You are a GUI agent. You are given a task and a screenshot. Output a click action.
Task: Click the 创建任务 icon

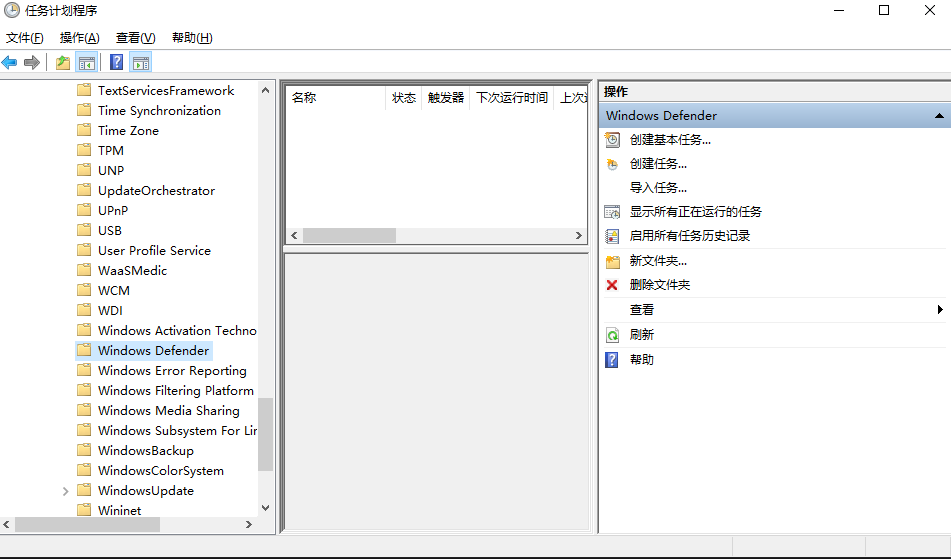point(613,164)
